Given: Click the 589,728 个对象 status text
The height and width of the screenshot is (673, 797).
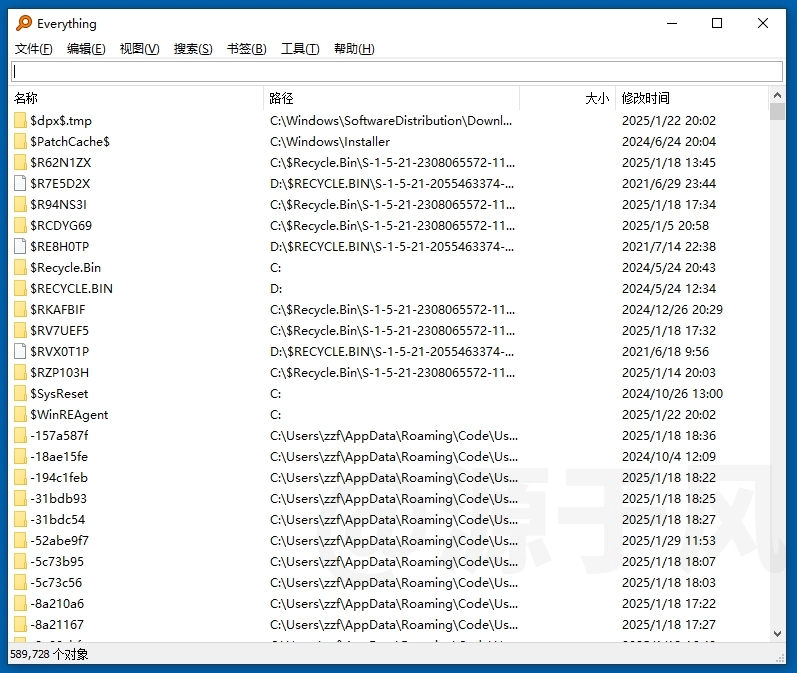Looking at the screenshot, I should (x=49, y=654).
